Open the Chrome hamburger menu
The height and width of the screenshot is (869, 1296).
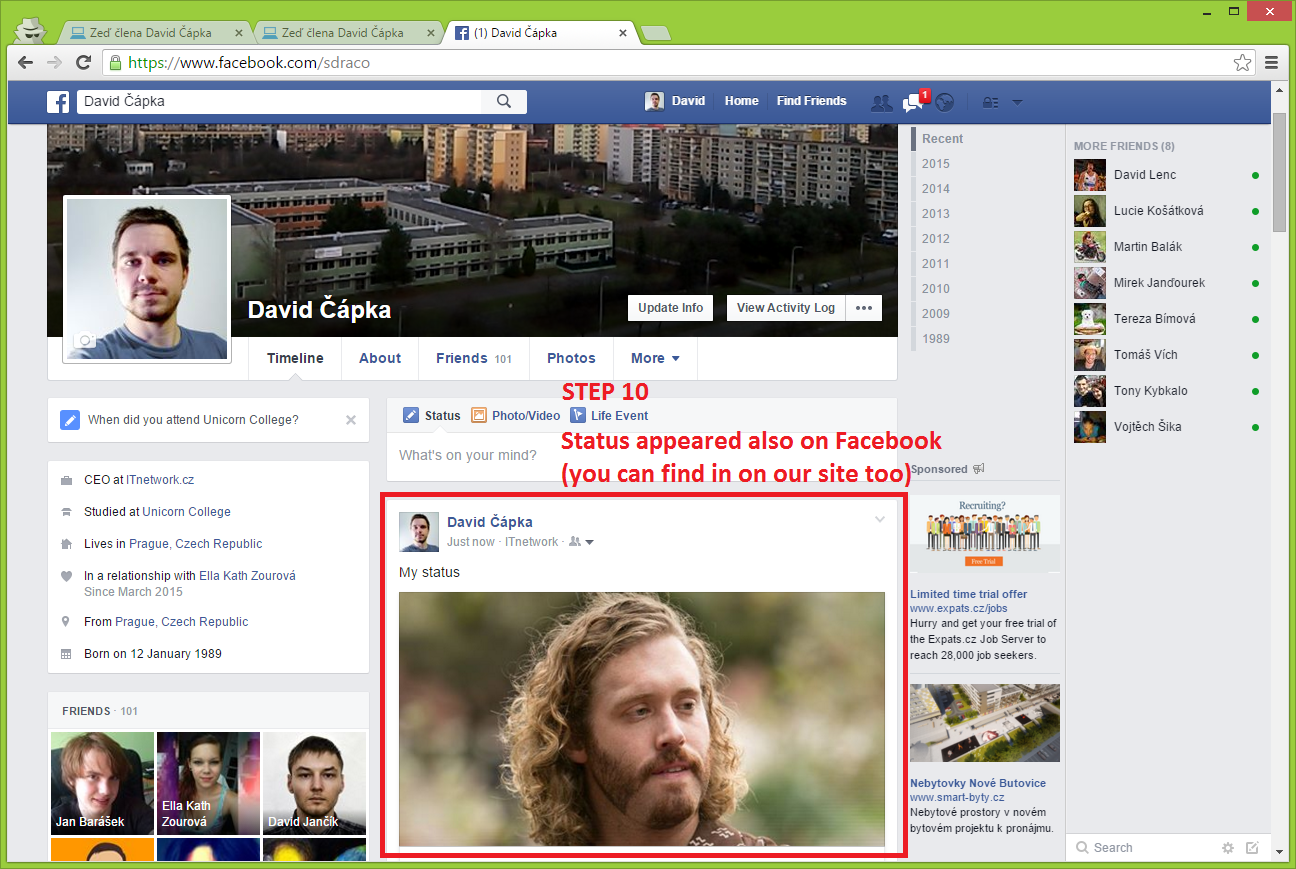(1272, 62)
